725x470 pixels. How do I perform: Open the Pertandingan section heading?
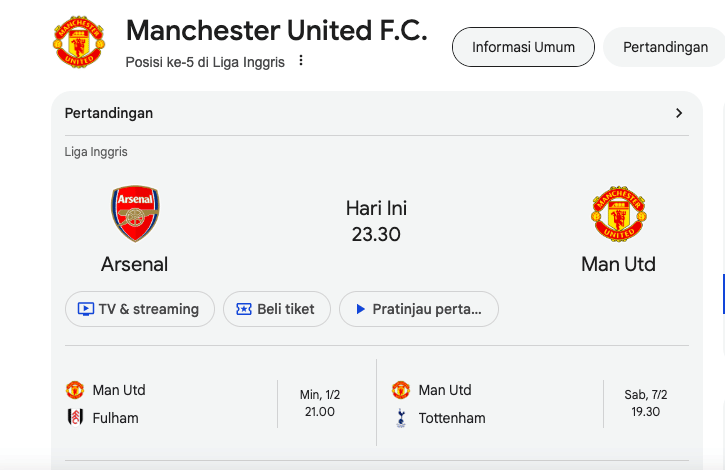pos(109,113)
